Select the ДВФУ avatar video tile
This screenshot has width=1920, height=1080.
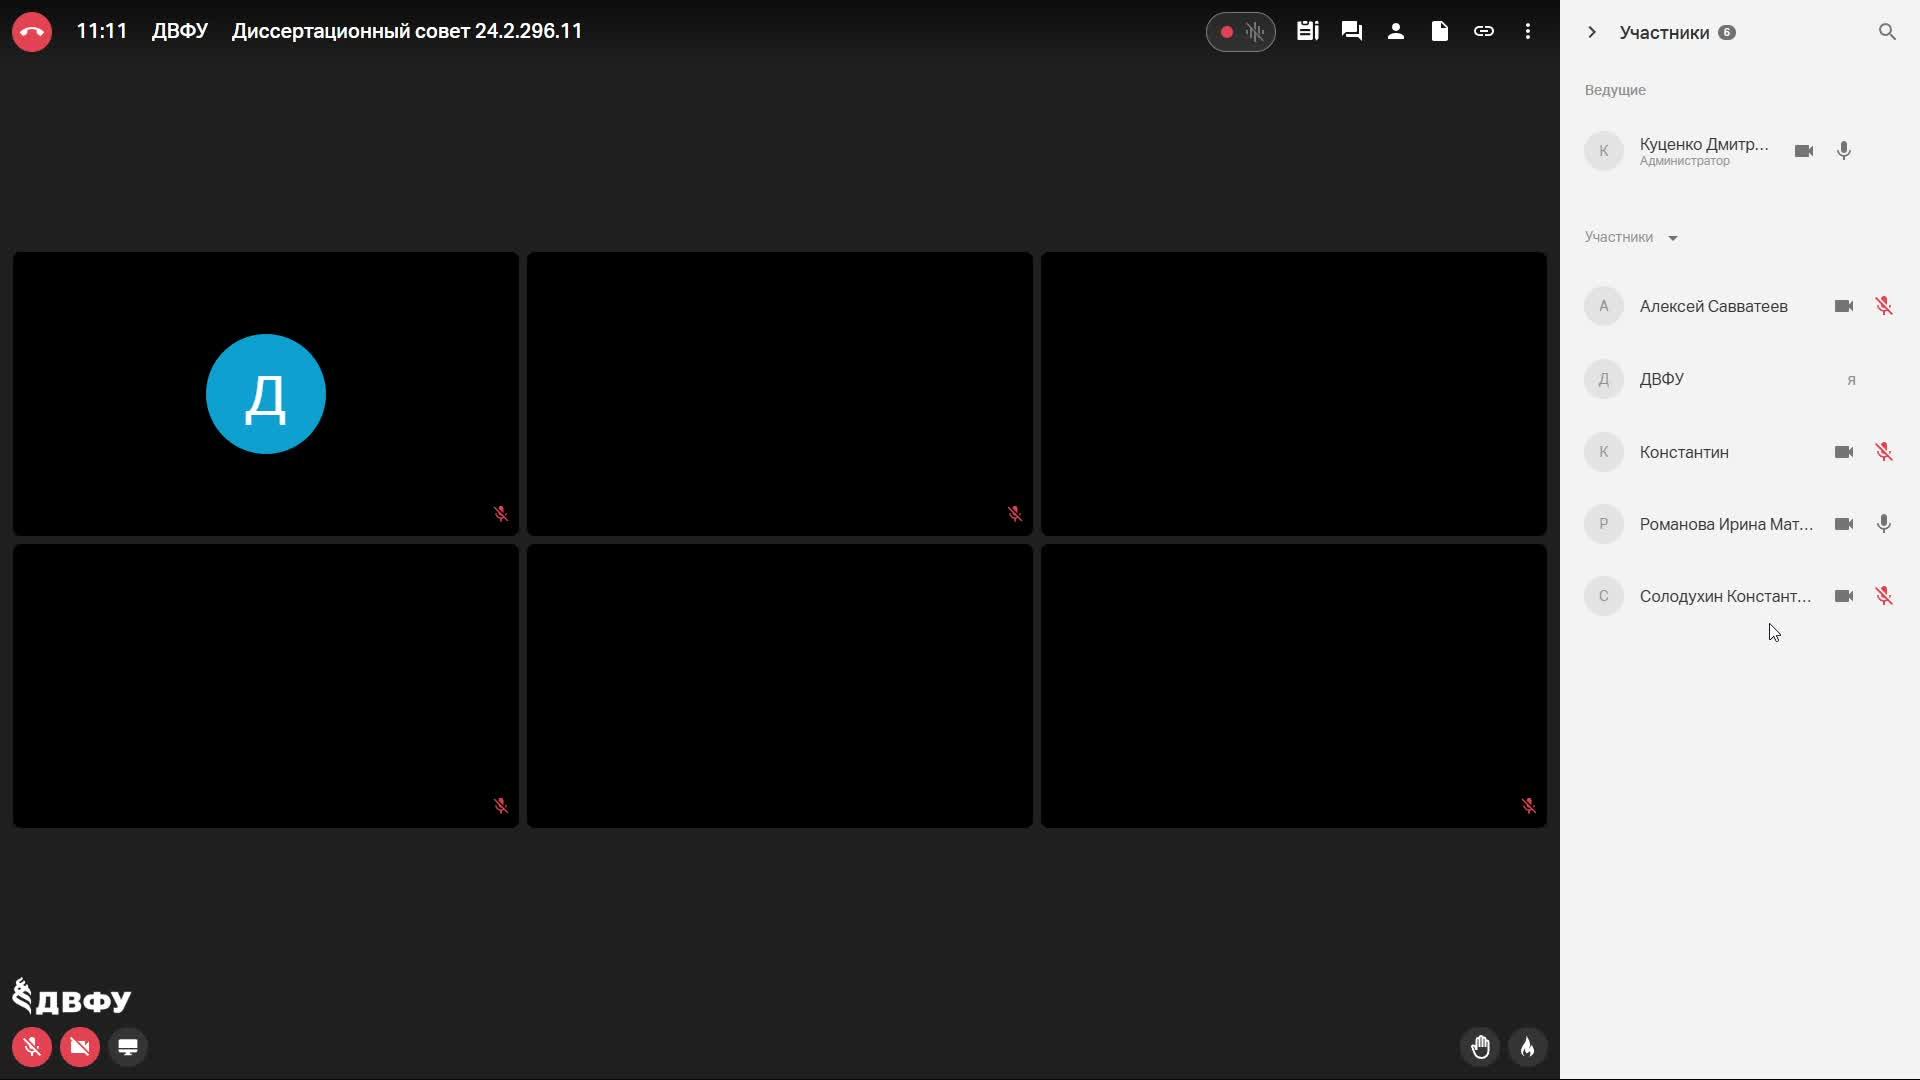(x=266, y=394)
